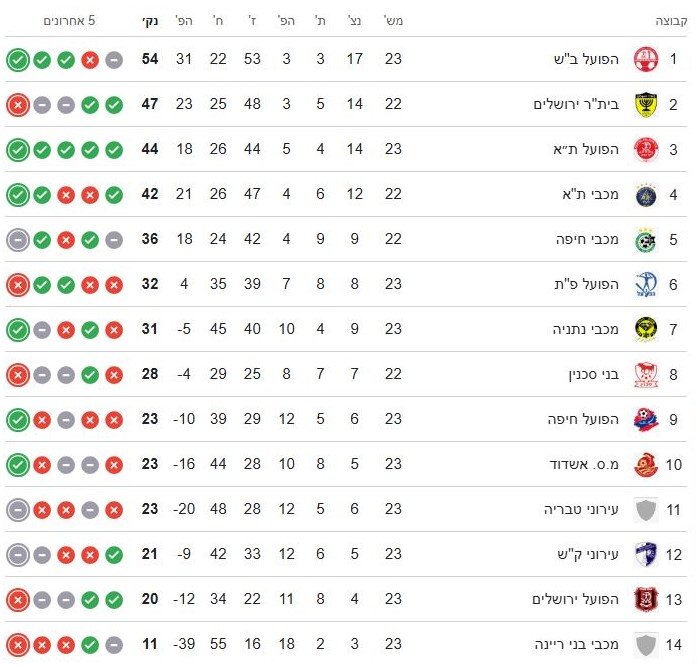697x666 pixels.
Task: Click the Hapoel Petah Tikva logo
Action: 647,285
